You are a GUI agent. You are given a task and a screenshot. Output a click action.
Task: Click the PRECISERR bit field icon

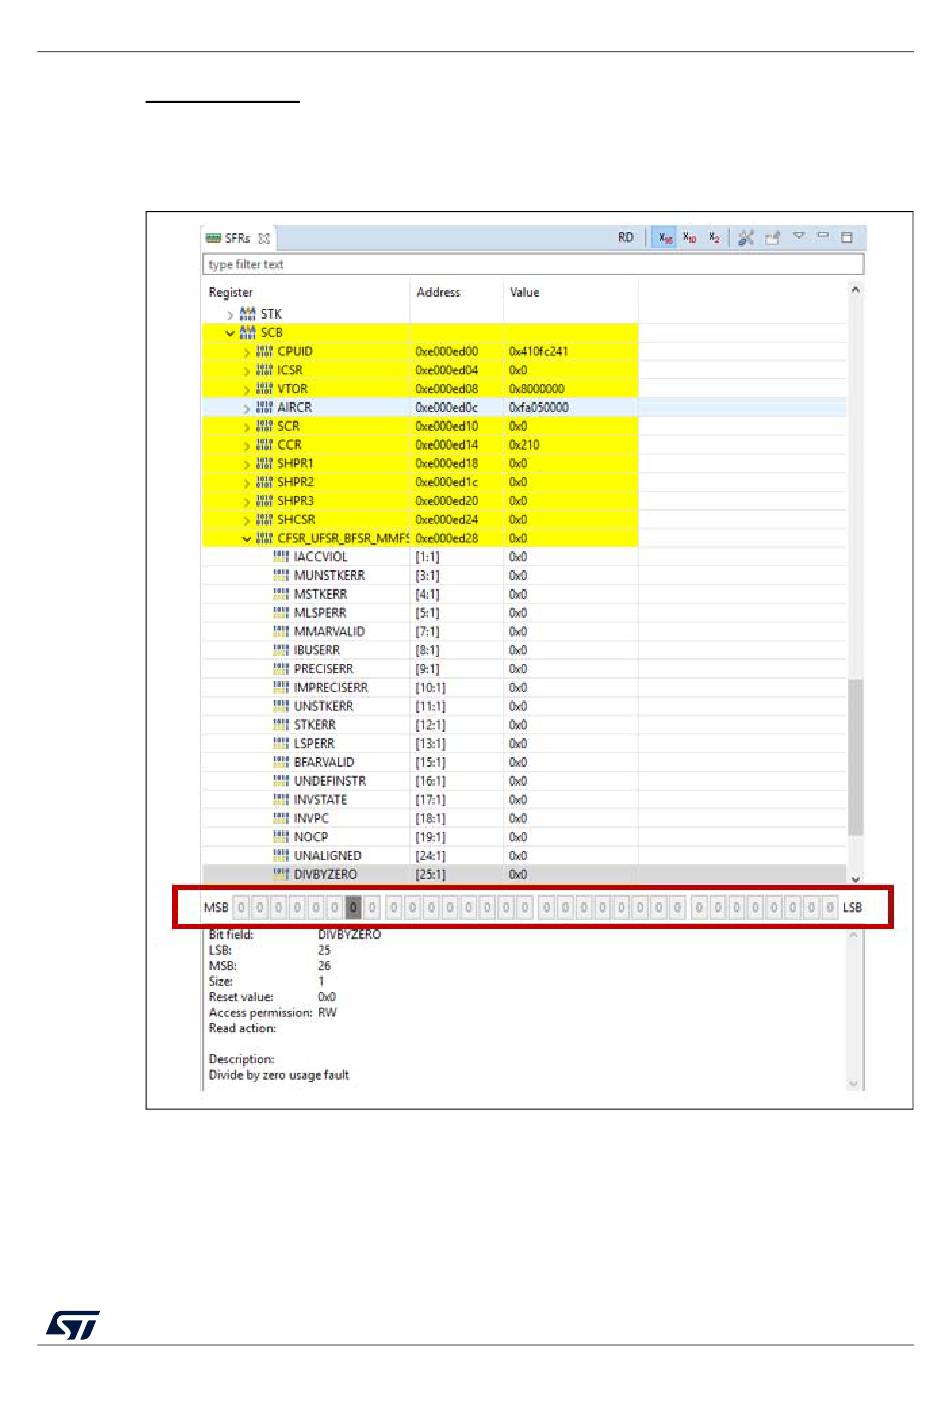(281, 668)
